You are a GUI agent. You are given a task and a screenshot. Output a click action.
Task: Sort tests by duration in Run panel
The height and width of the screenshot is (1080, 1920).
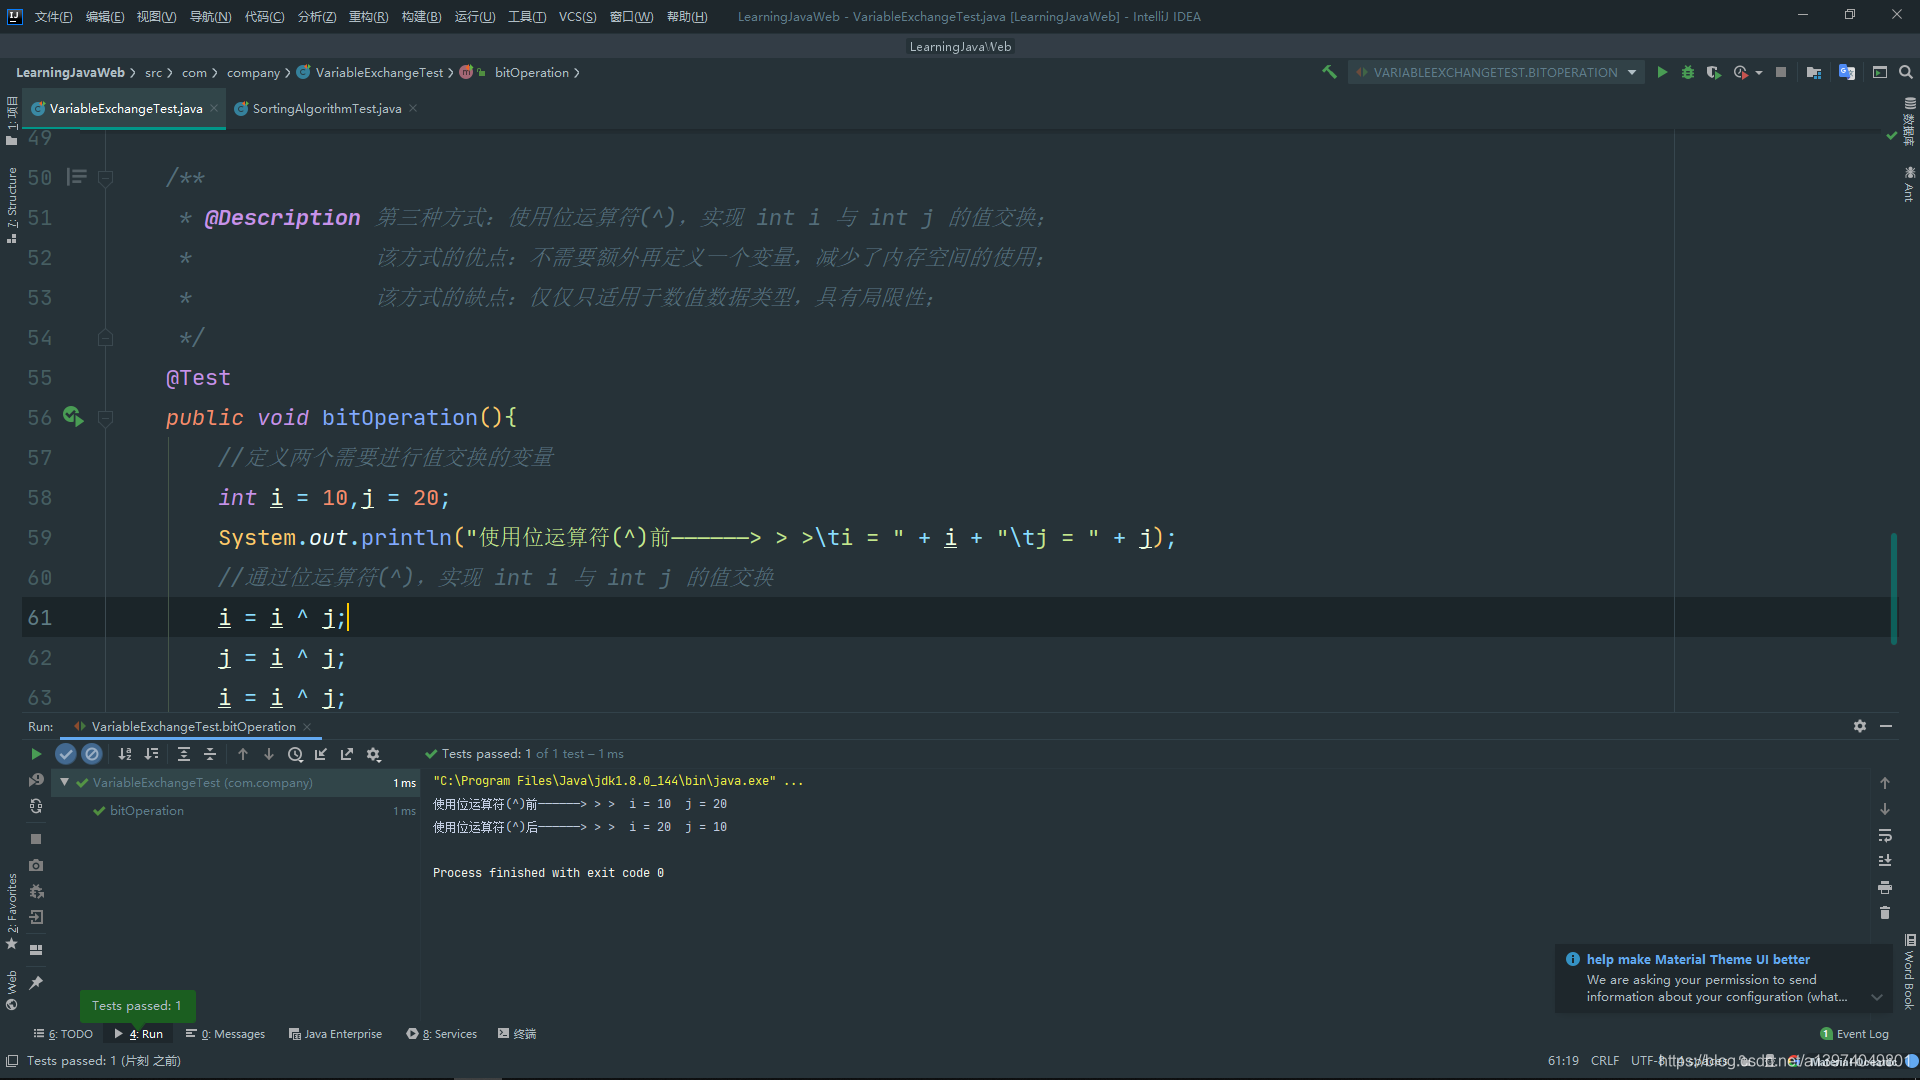pos(151,754)
